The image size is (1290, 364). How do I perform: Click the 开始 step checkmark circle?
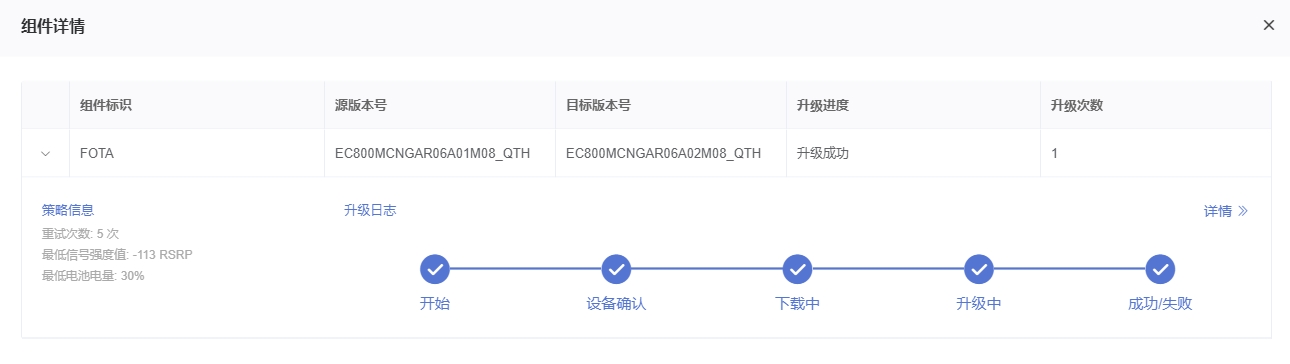(435, 269)
